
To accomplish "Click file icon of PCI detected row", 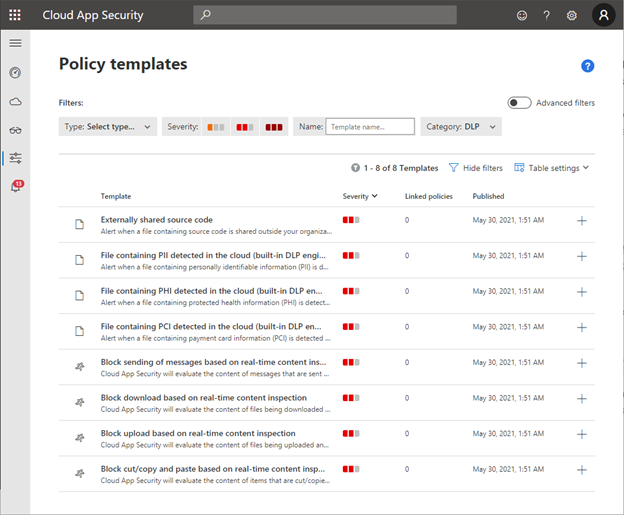I will pos(80,331).
